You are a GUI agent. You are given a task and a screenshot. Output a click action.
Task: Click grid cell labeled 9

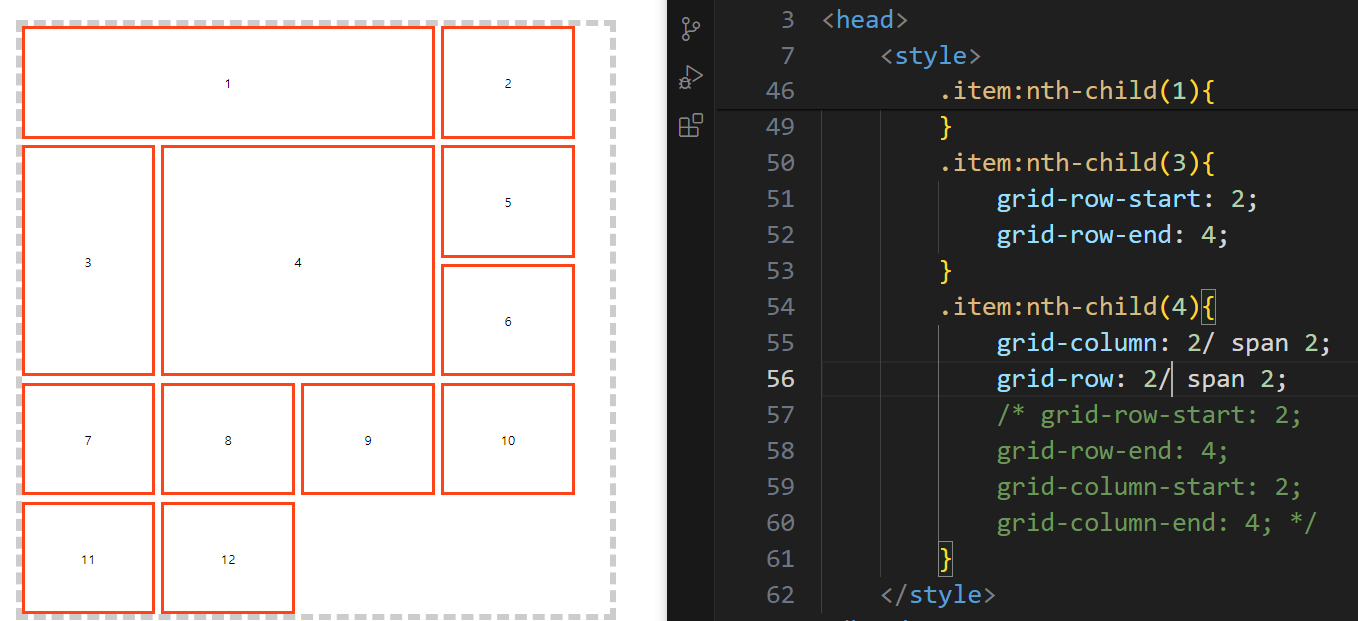pyautogui.click(x=368, y=439)
